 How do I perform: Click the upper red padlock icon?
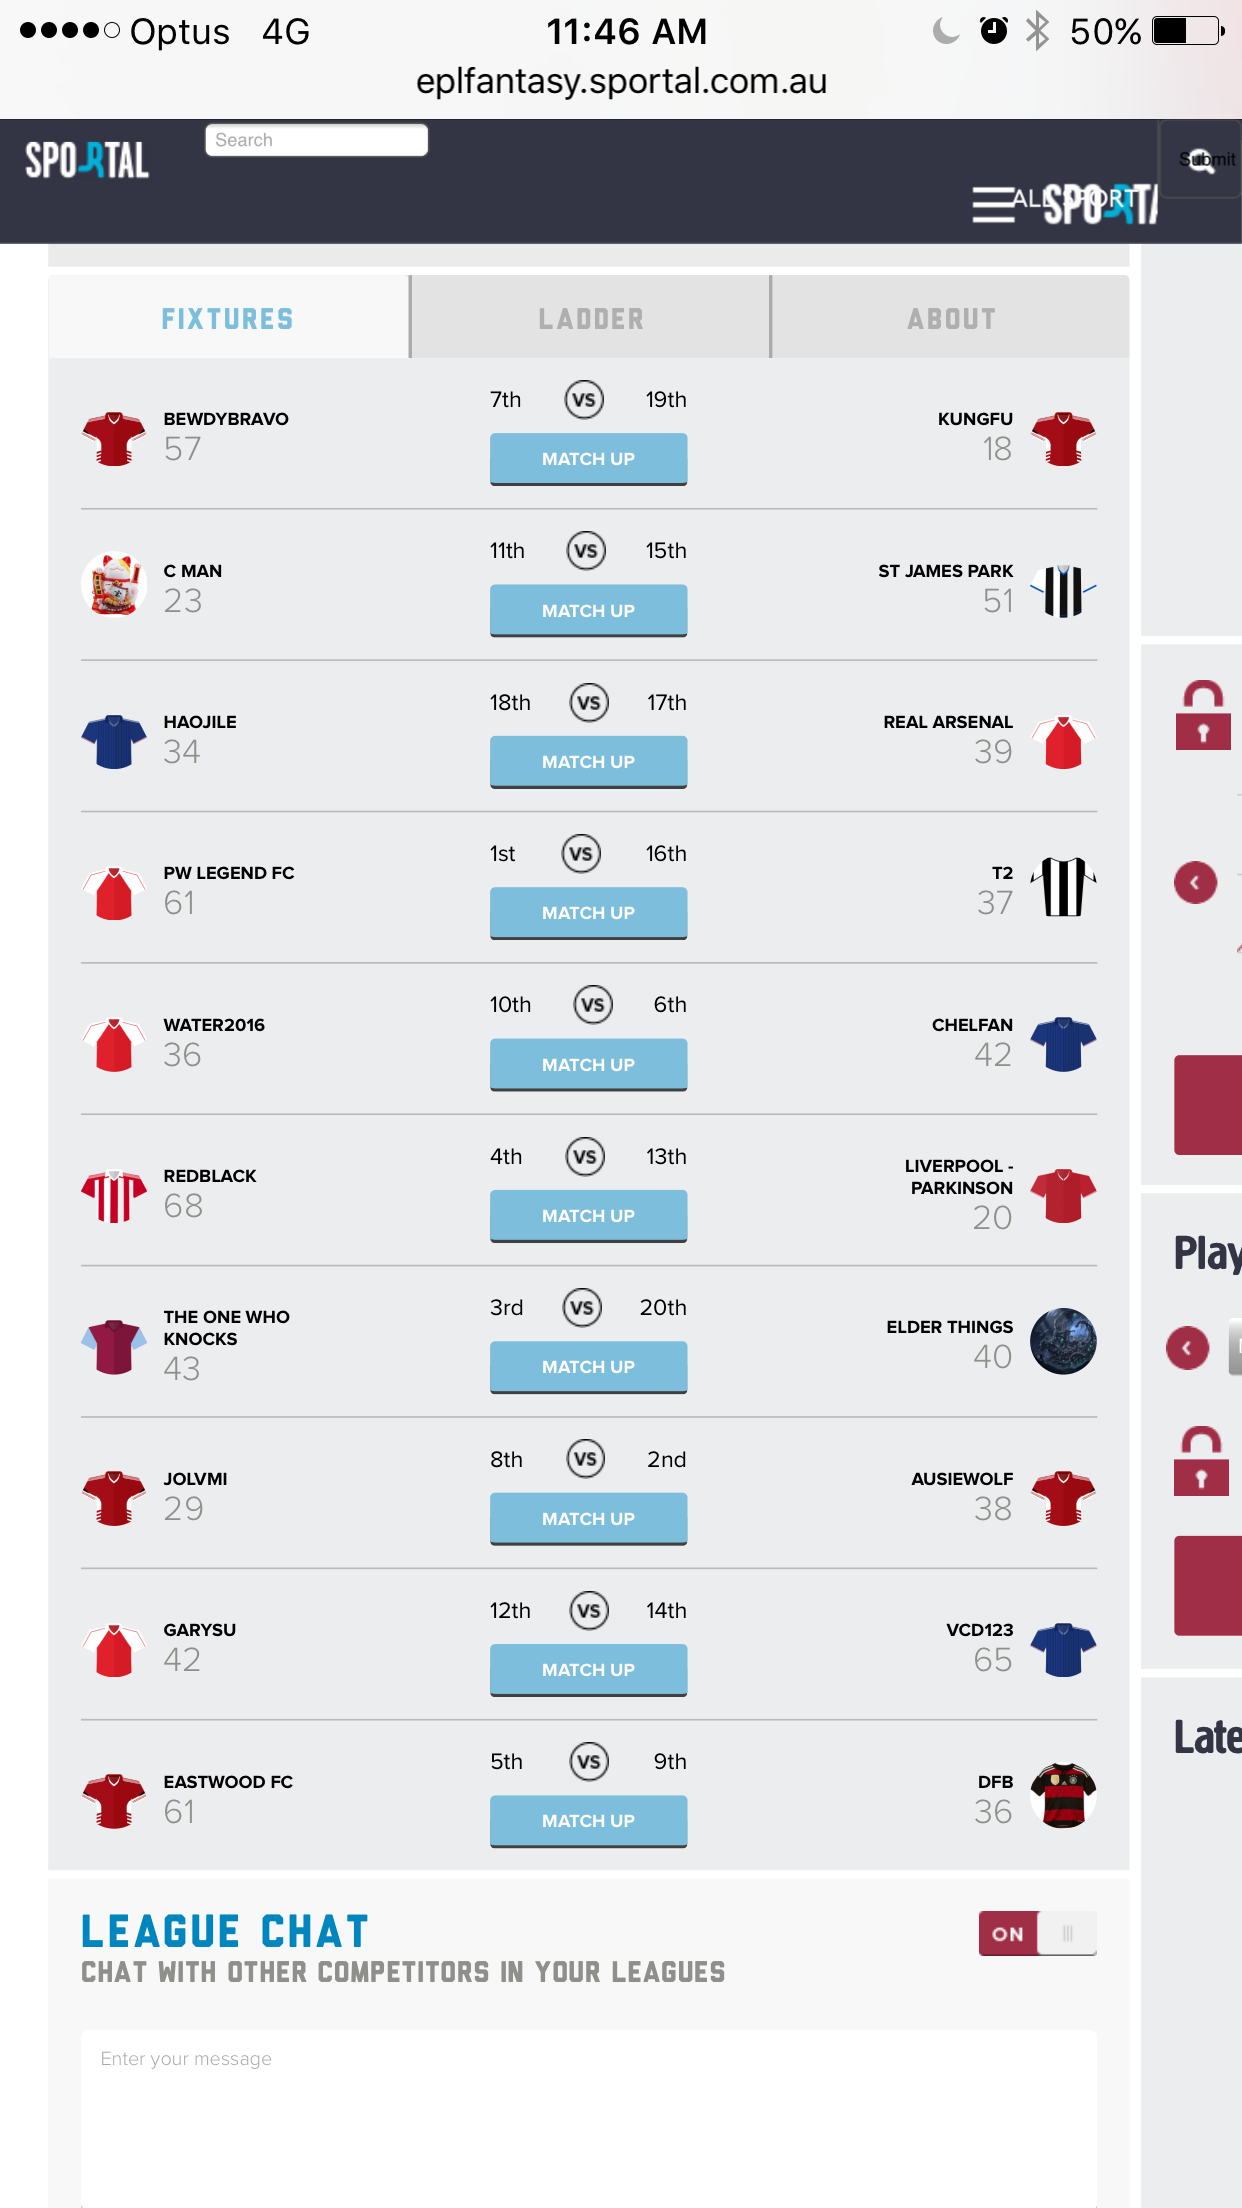[1203, 715]
